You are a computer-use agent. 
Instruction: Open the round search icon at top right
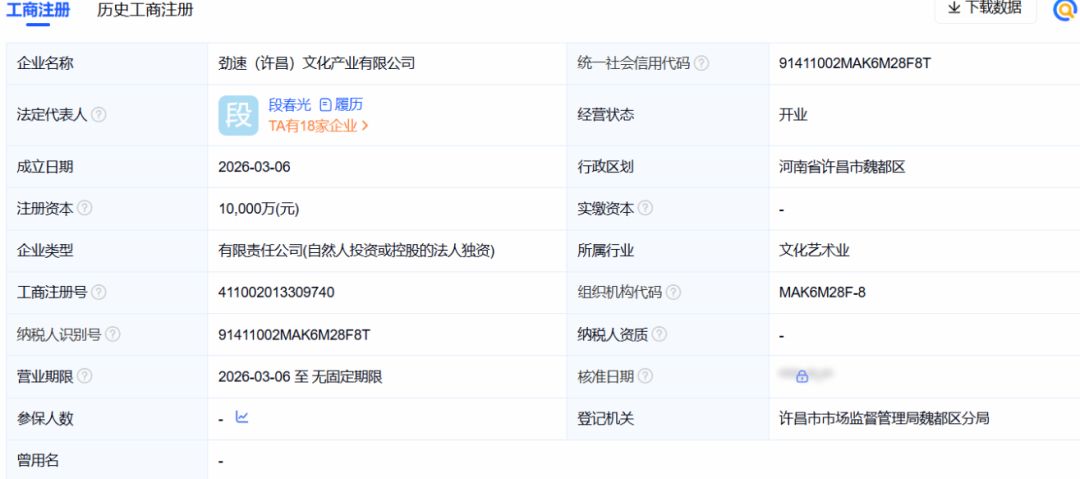pyautogui.click(x=1066, y=9)
